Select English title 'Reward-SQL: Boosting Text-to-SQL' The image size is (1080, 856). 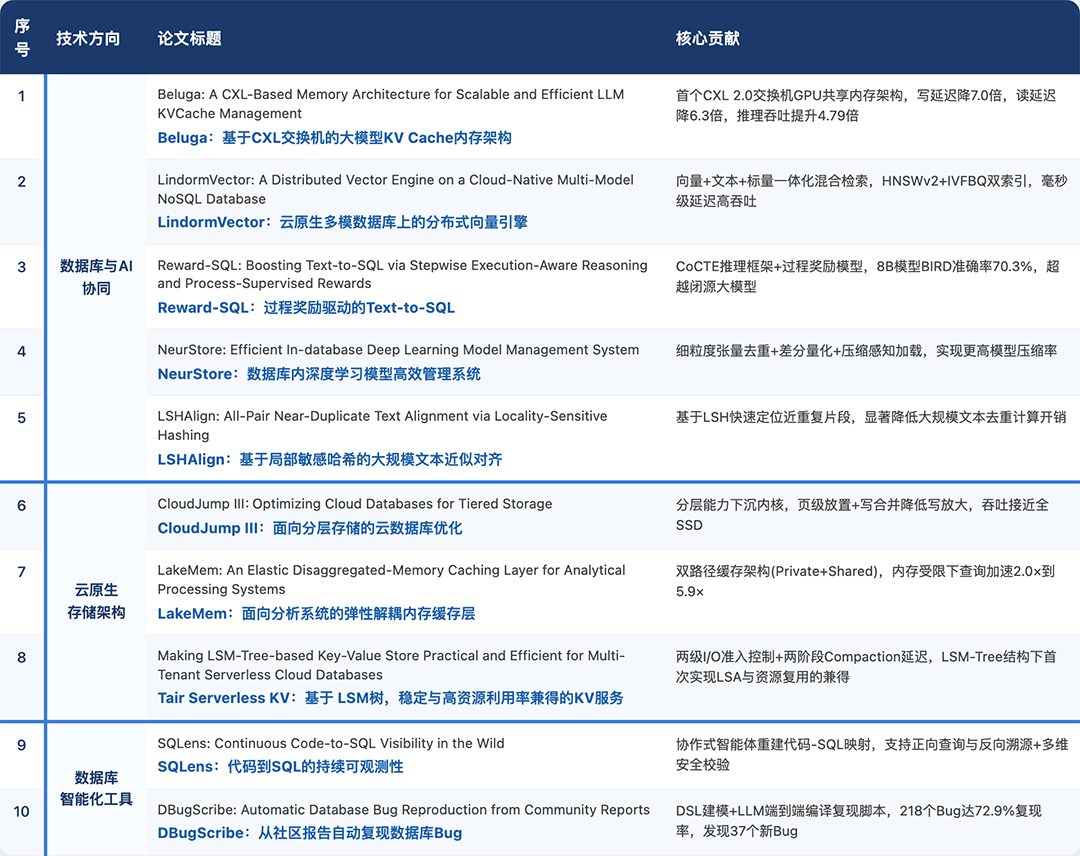tap(402, 274)
